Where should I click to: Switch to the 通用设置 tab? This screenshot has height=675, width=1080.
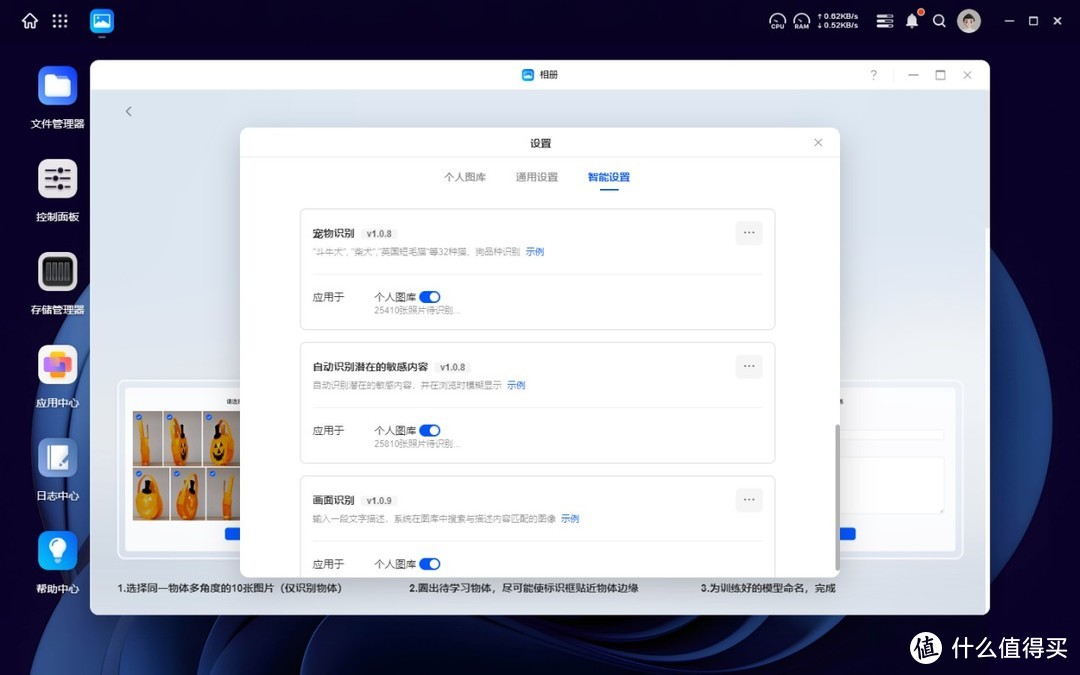pos(536,176)
